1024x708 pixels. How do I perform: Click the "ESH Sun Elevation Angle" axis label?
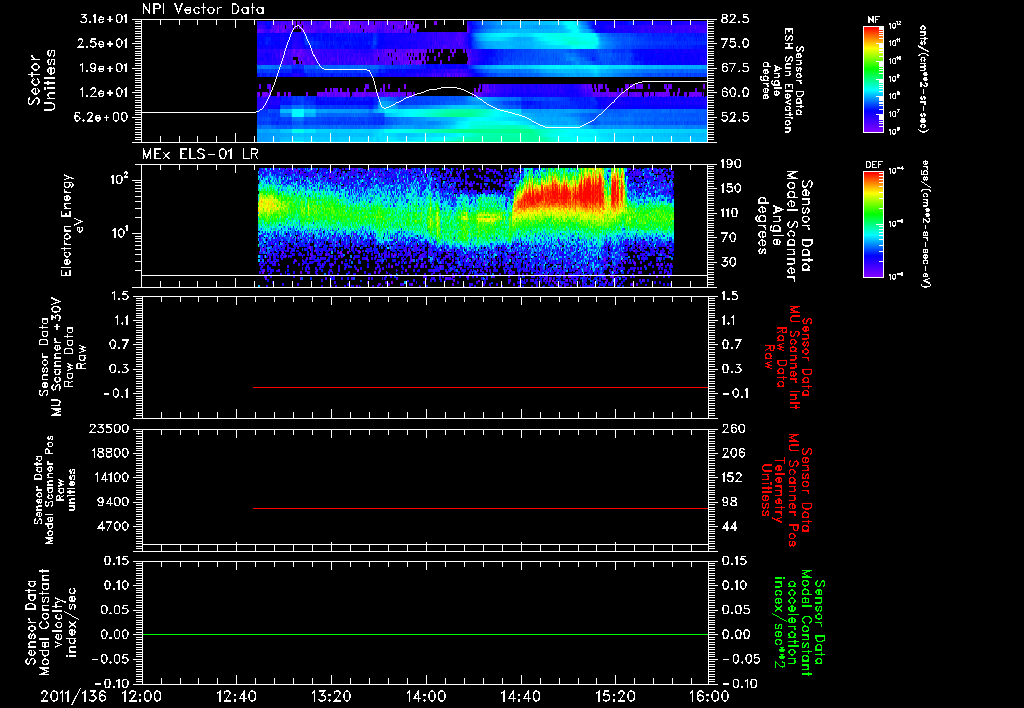[x=784, y=80]
